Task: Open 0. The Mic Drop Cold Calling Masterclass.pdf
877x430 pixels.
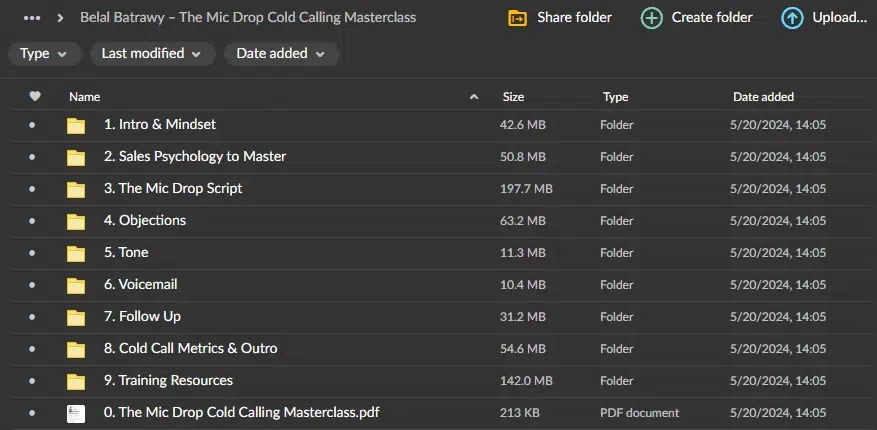Action: (242, 413)
